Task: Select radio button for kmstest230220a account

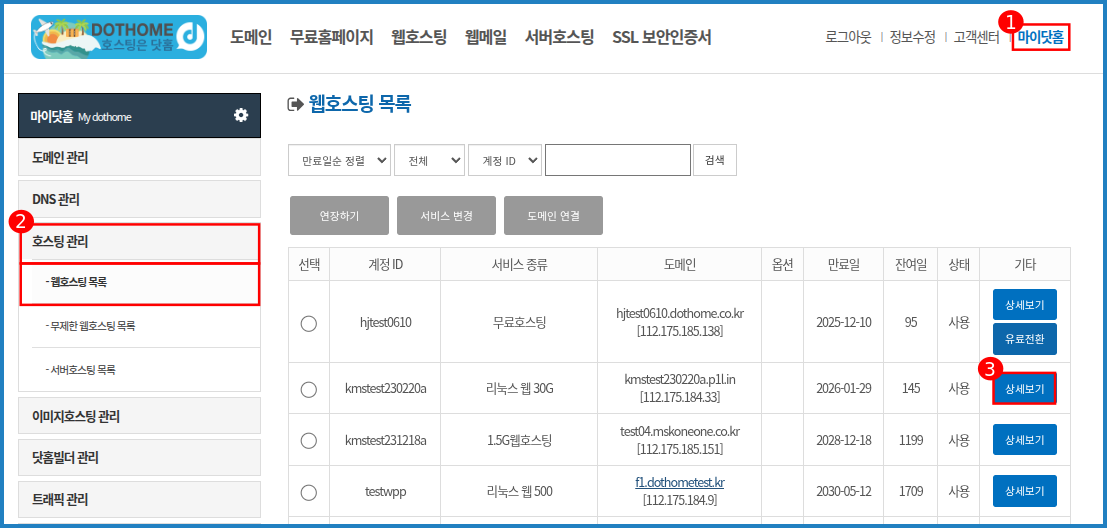Action: tap(309, 388)
